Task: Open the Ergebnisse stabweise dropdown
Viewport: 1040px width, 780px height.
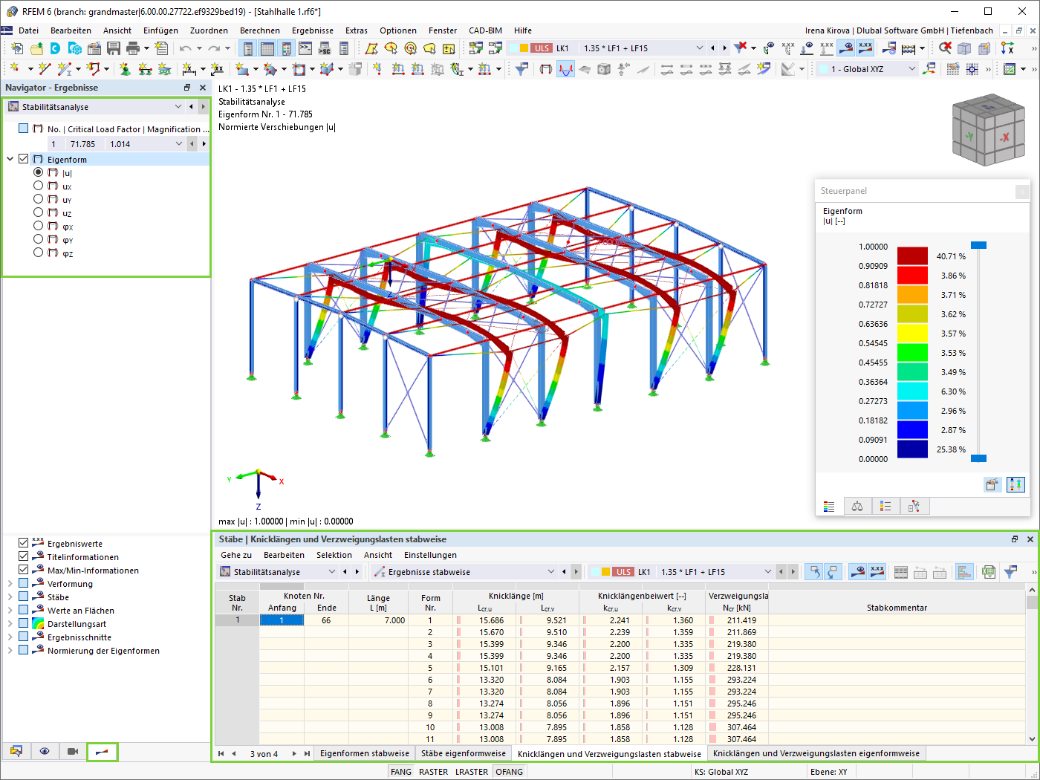Action: [464, 572]
